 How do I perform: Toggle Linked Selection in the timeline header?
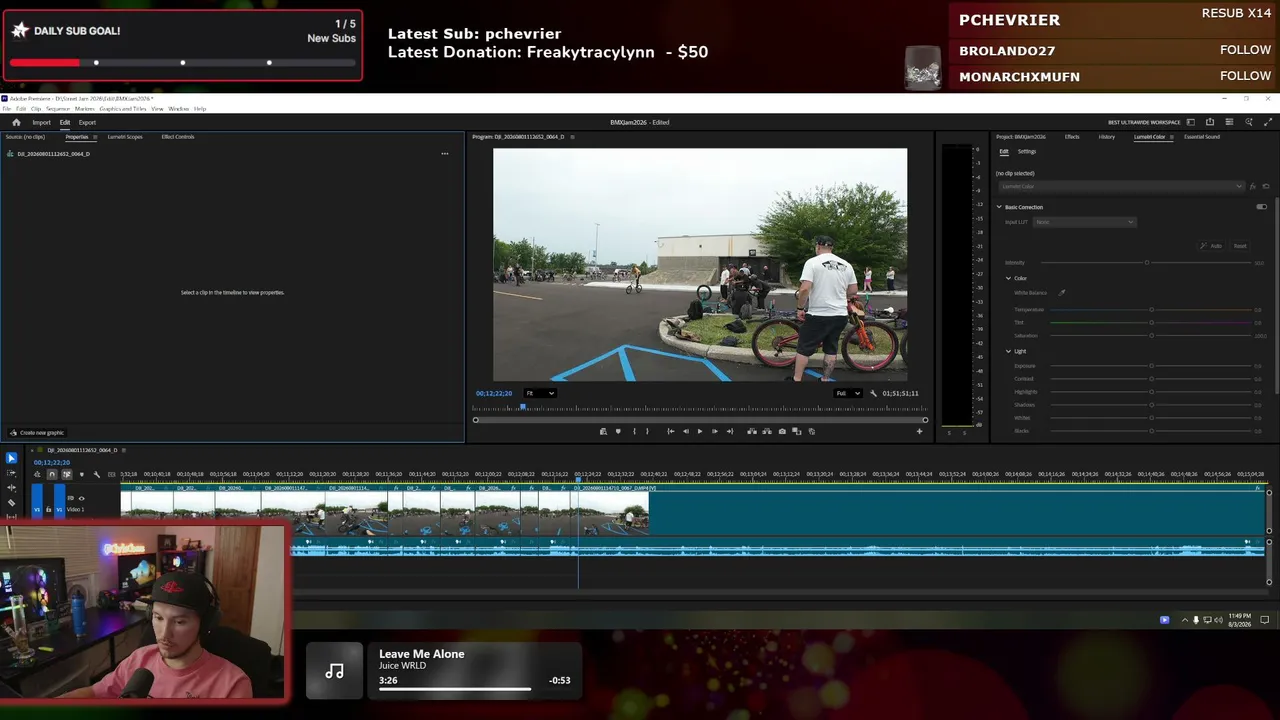coord(66,474)
